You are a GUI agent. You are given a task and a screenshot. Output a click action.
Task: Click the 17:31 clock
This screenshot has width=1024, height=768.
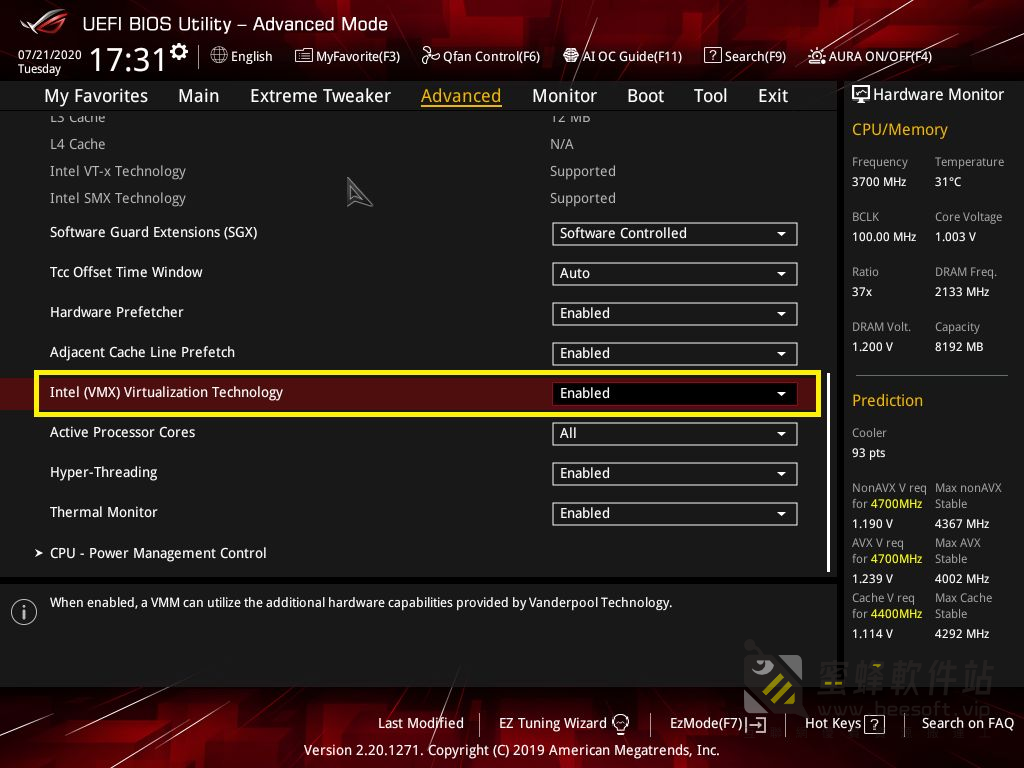click(128, 59)
